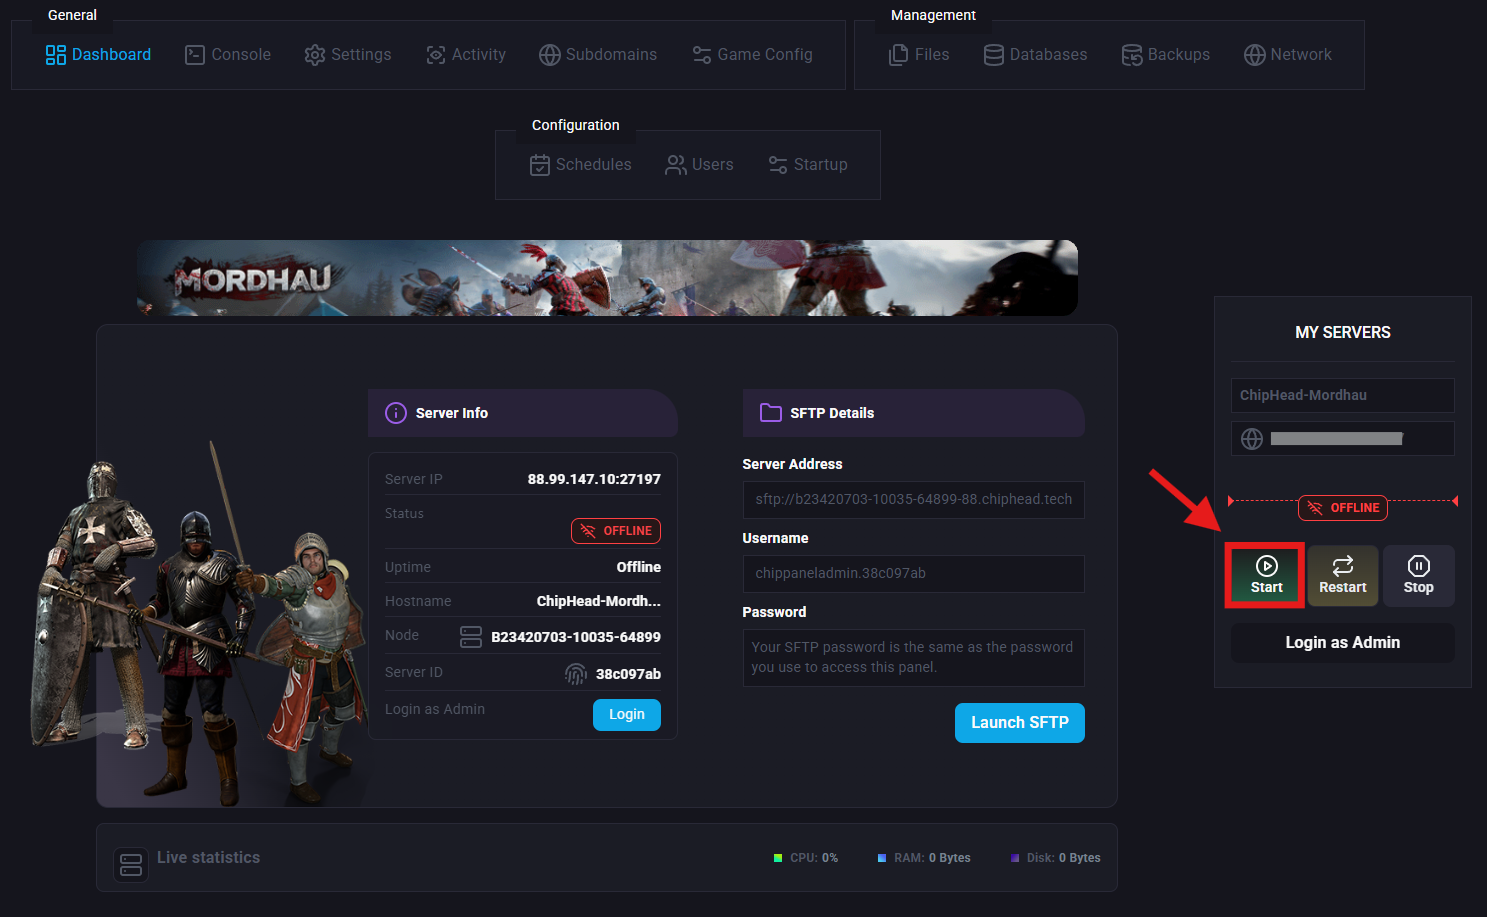Image resolution: width=1487 pixels, height=917 pixels.
Task: Restart the server
Action: coord(1343,576)
